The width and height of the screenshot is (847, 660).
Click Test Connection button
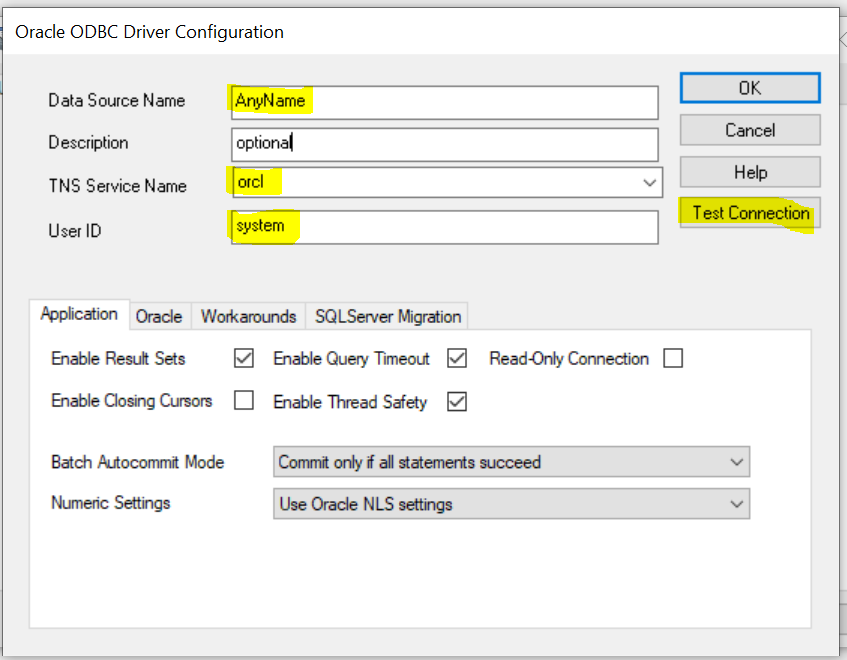point(750,213)
